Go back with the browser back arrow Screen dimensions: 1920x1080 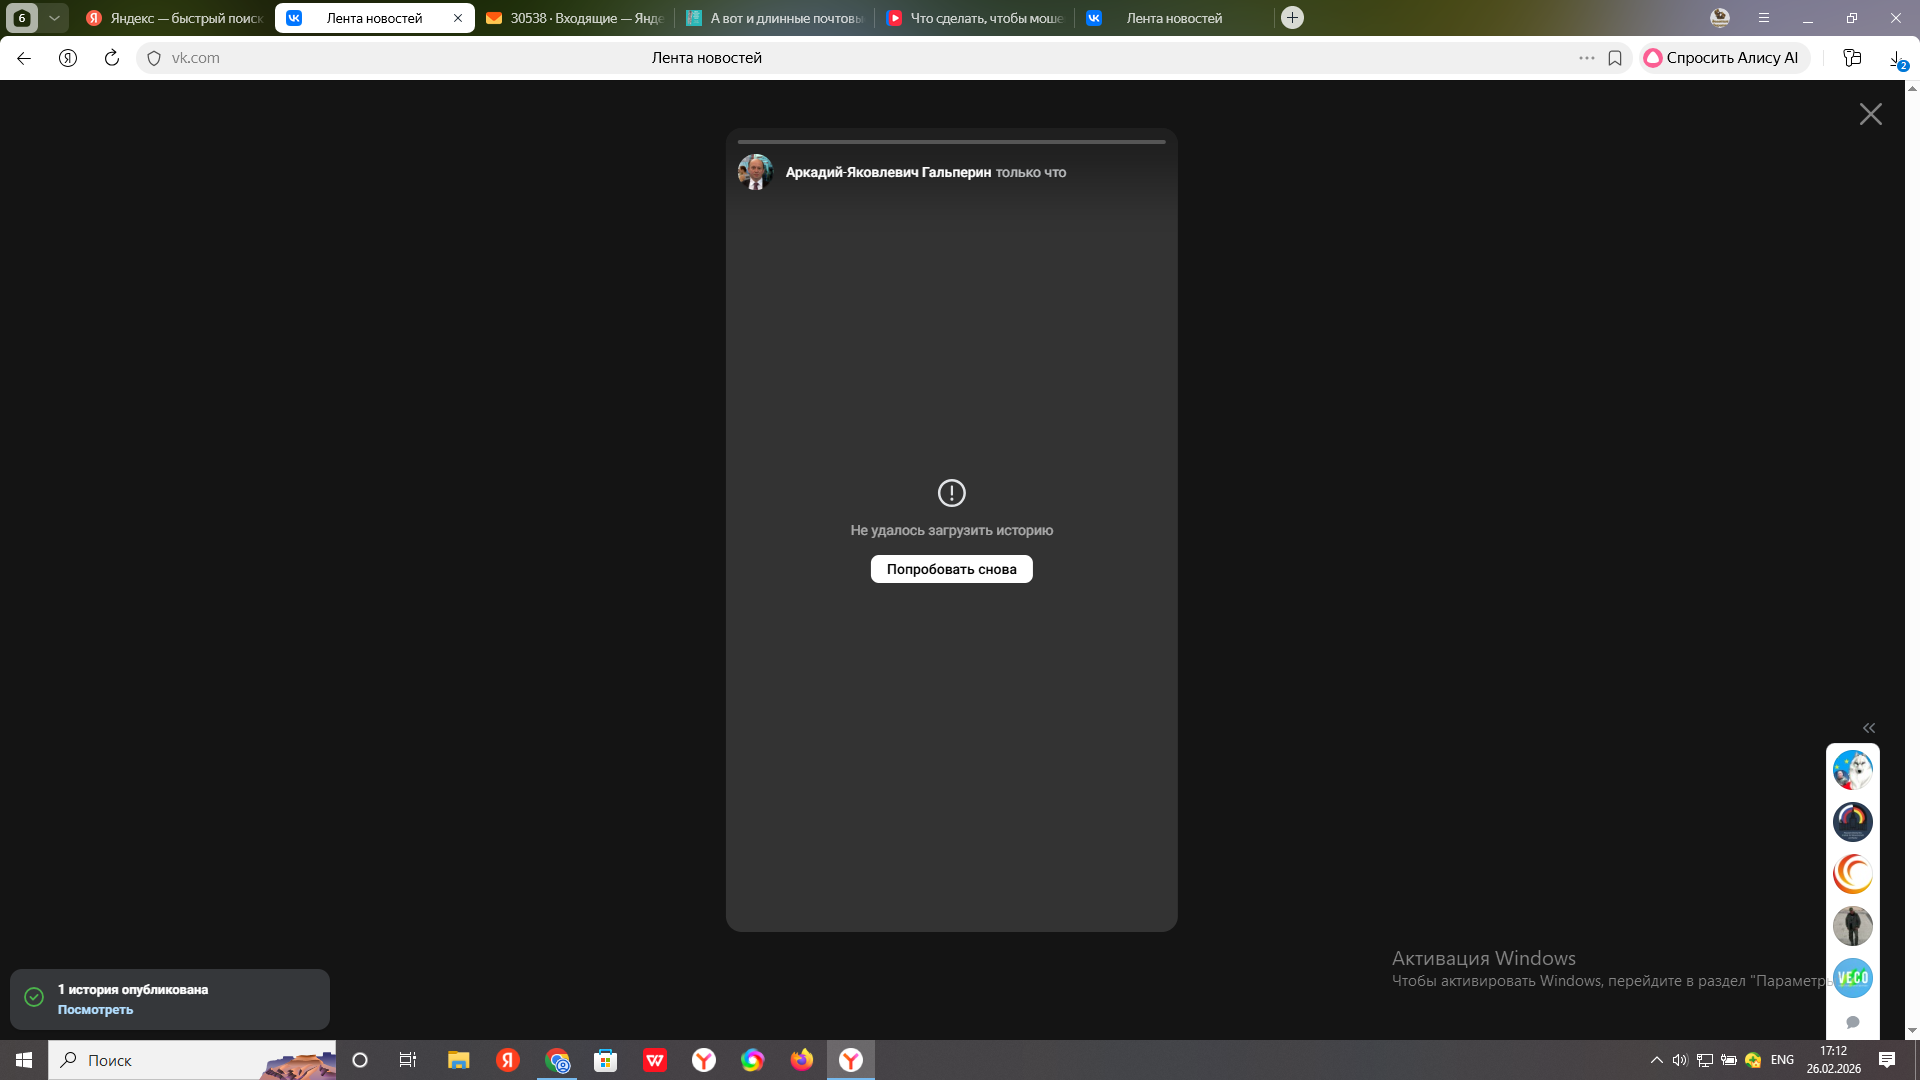tap(24, 58)
